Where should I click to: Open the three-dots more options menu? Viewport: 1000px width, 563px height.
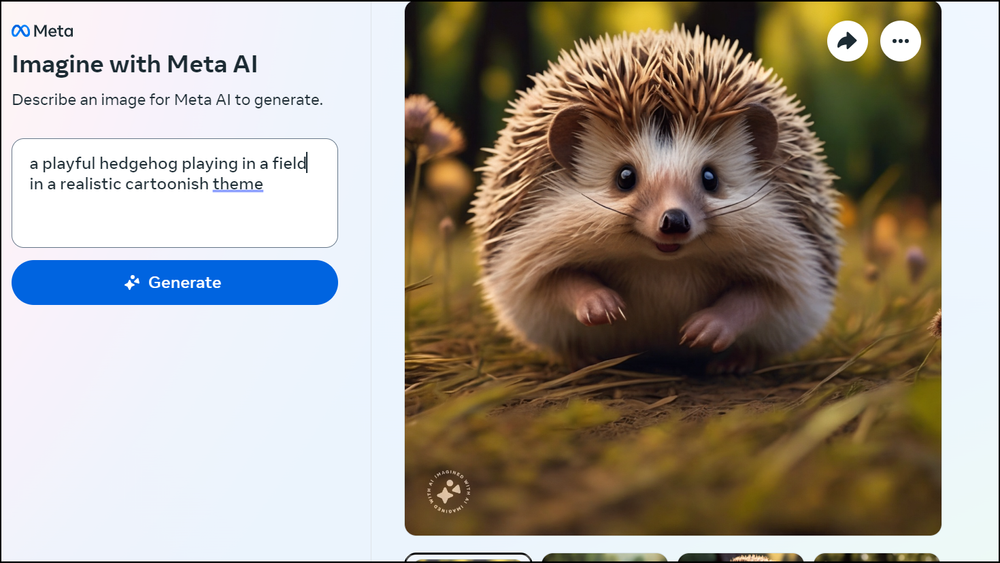point(900,41)
